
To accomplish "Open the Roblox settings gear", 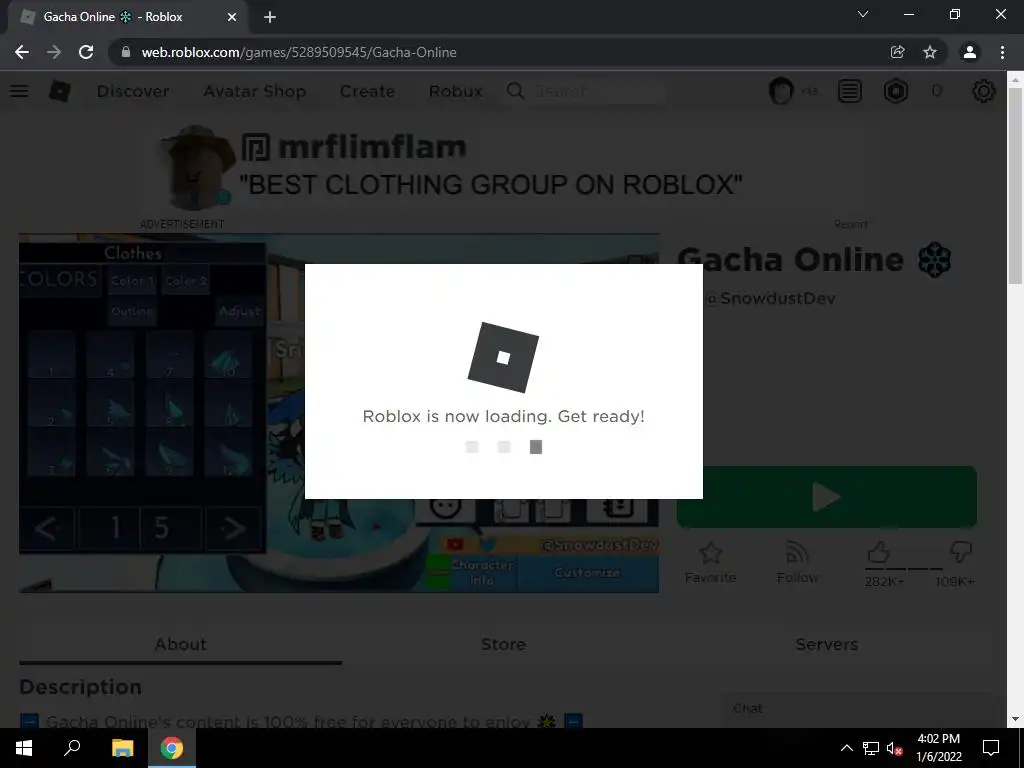I will 984,91.
